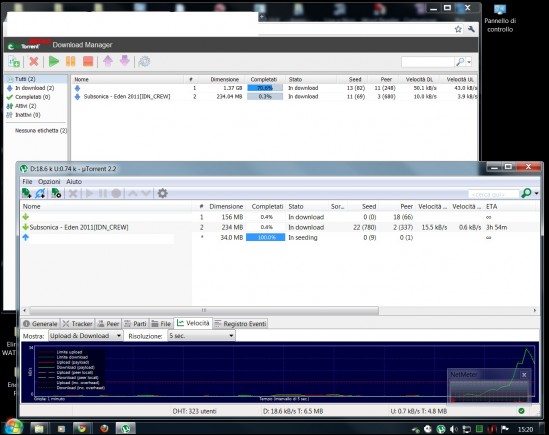Click Add torrent from URL icon in µTorrent

point(40,193)
